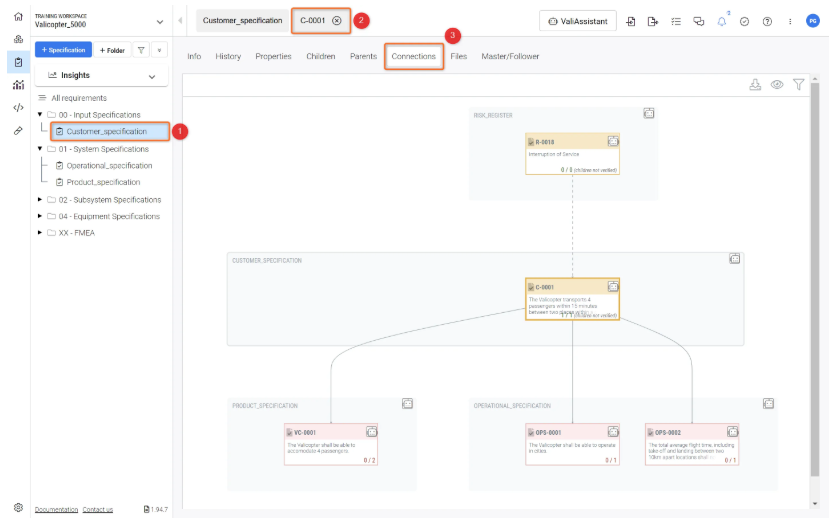Expand the Insights panel
The width and height of the screenshot is (831, 521).
pos(152,76)
